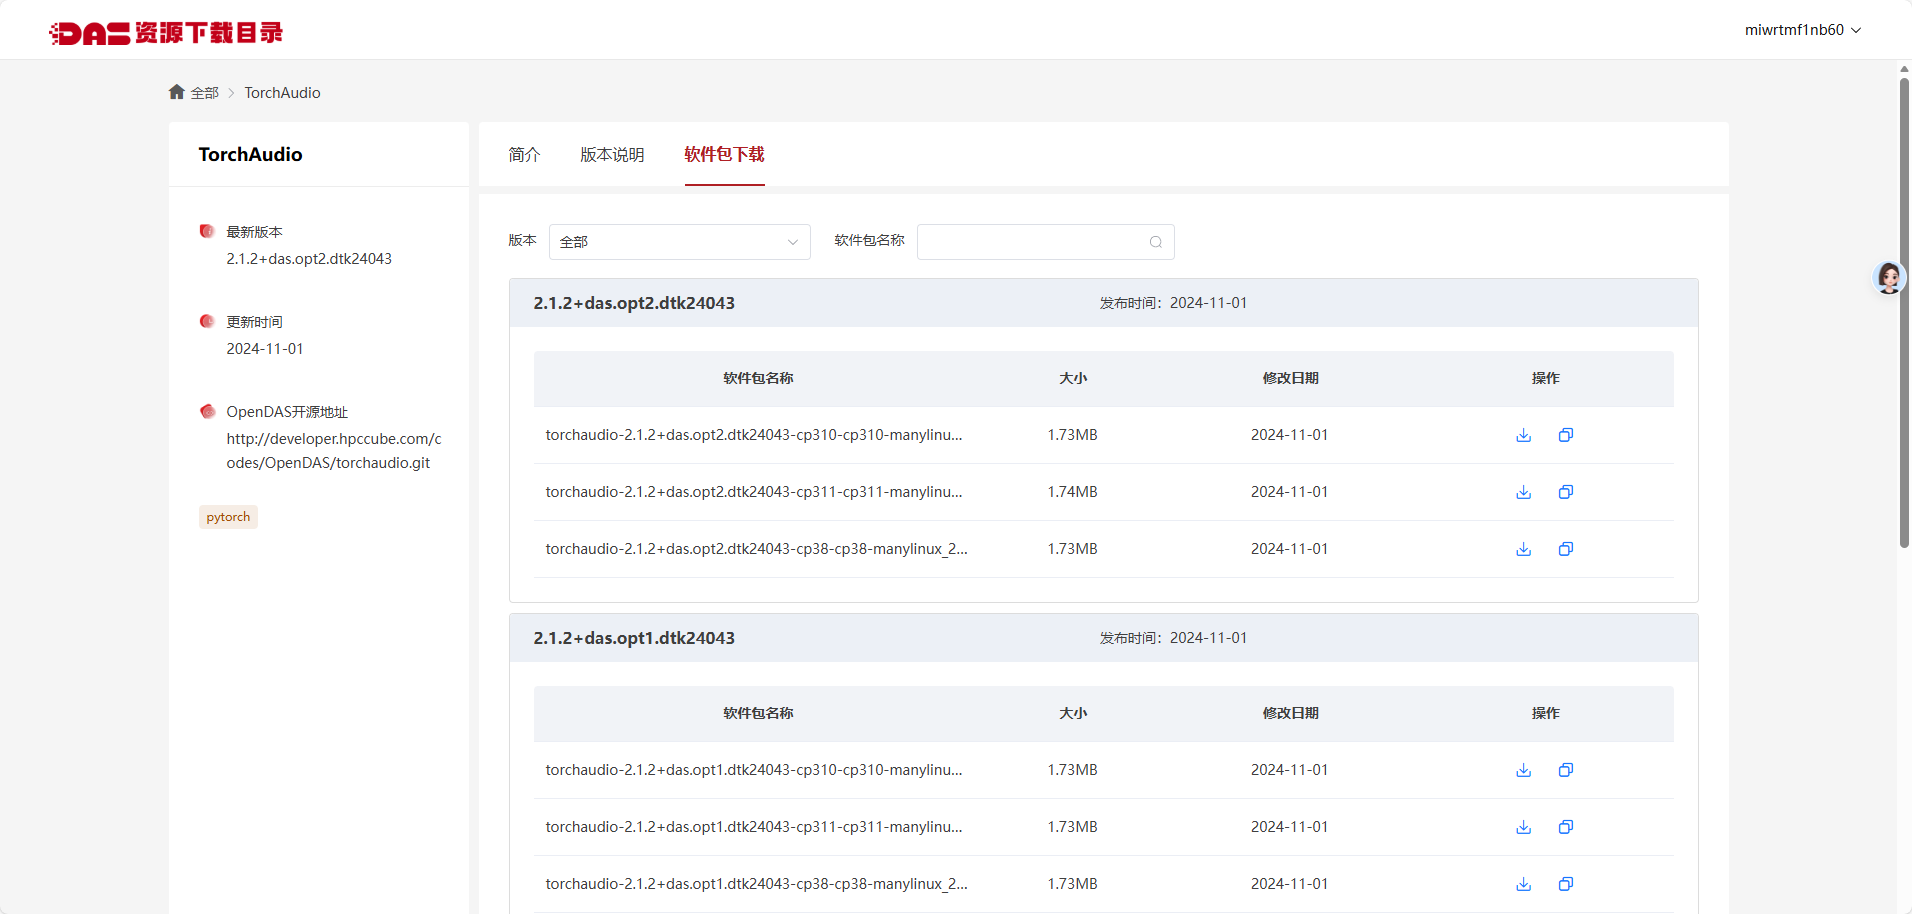Click the sidebar latest version 2.1.2+das.opt2.dtk24043
This screenshot has height=914, width=1912.
tap(309, 259)
